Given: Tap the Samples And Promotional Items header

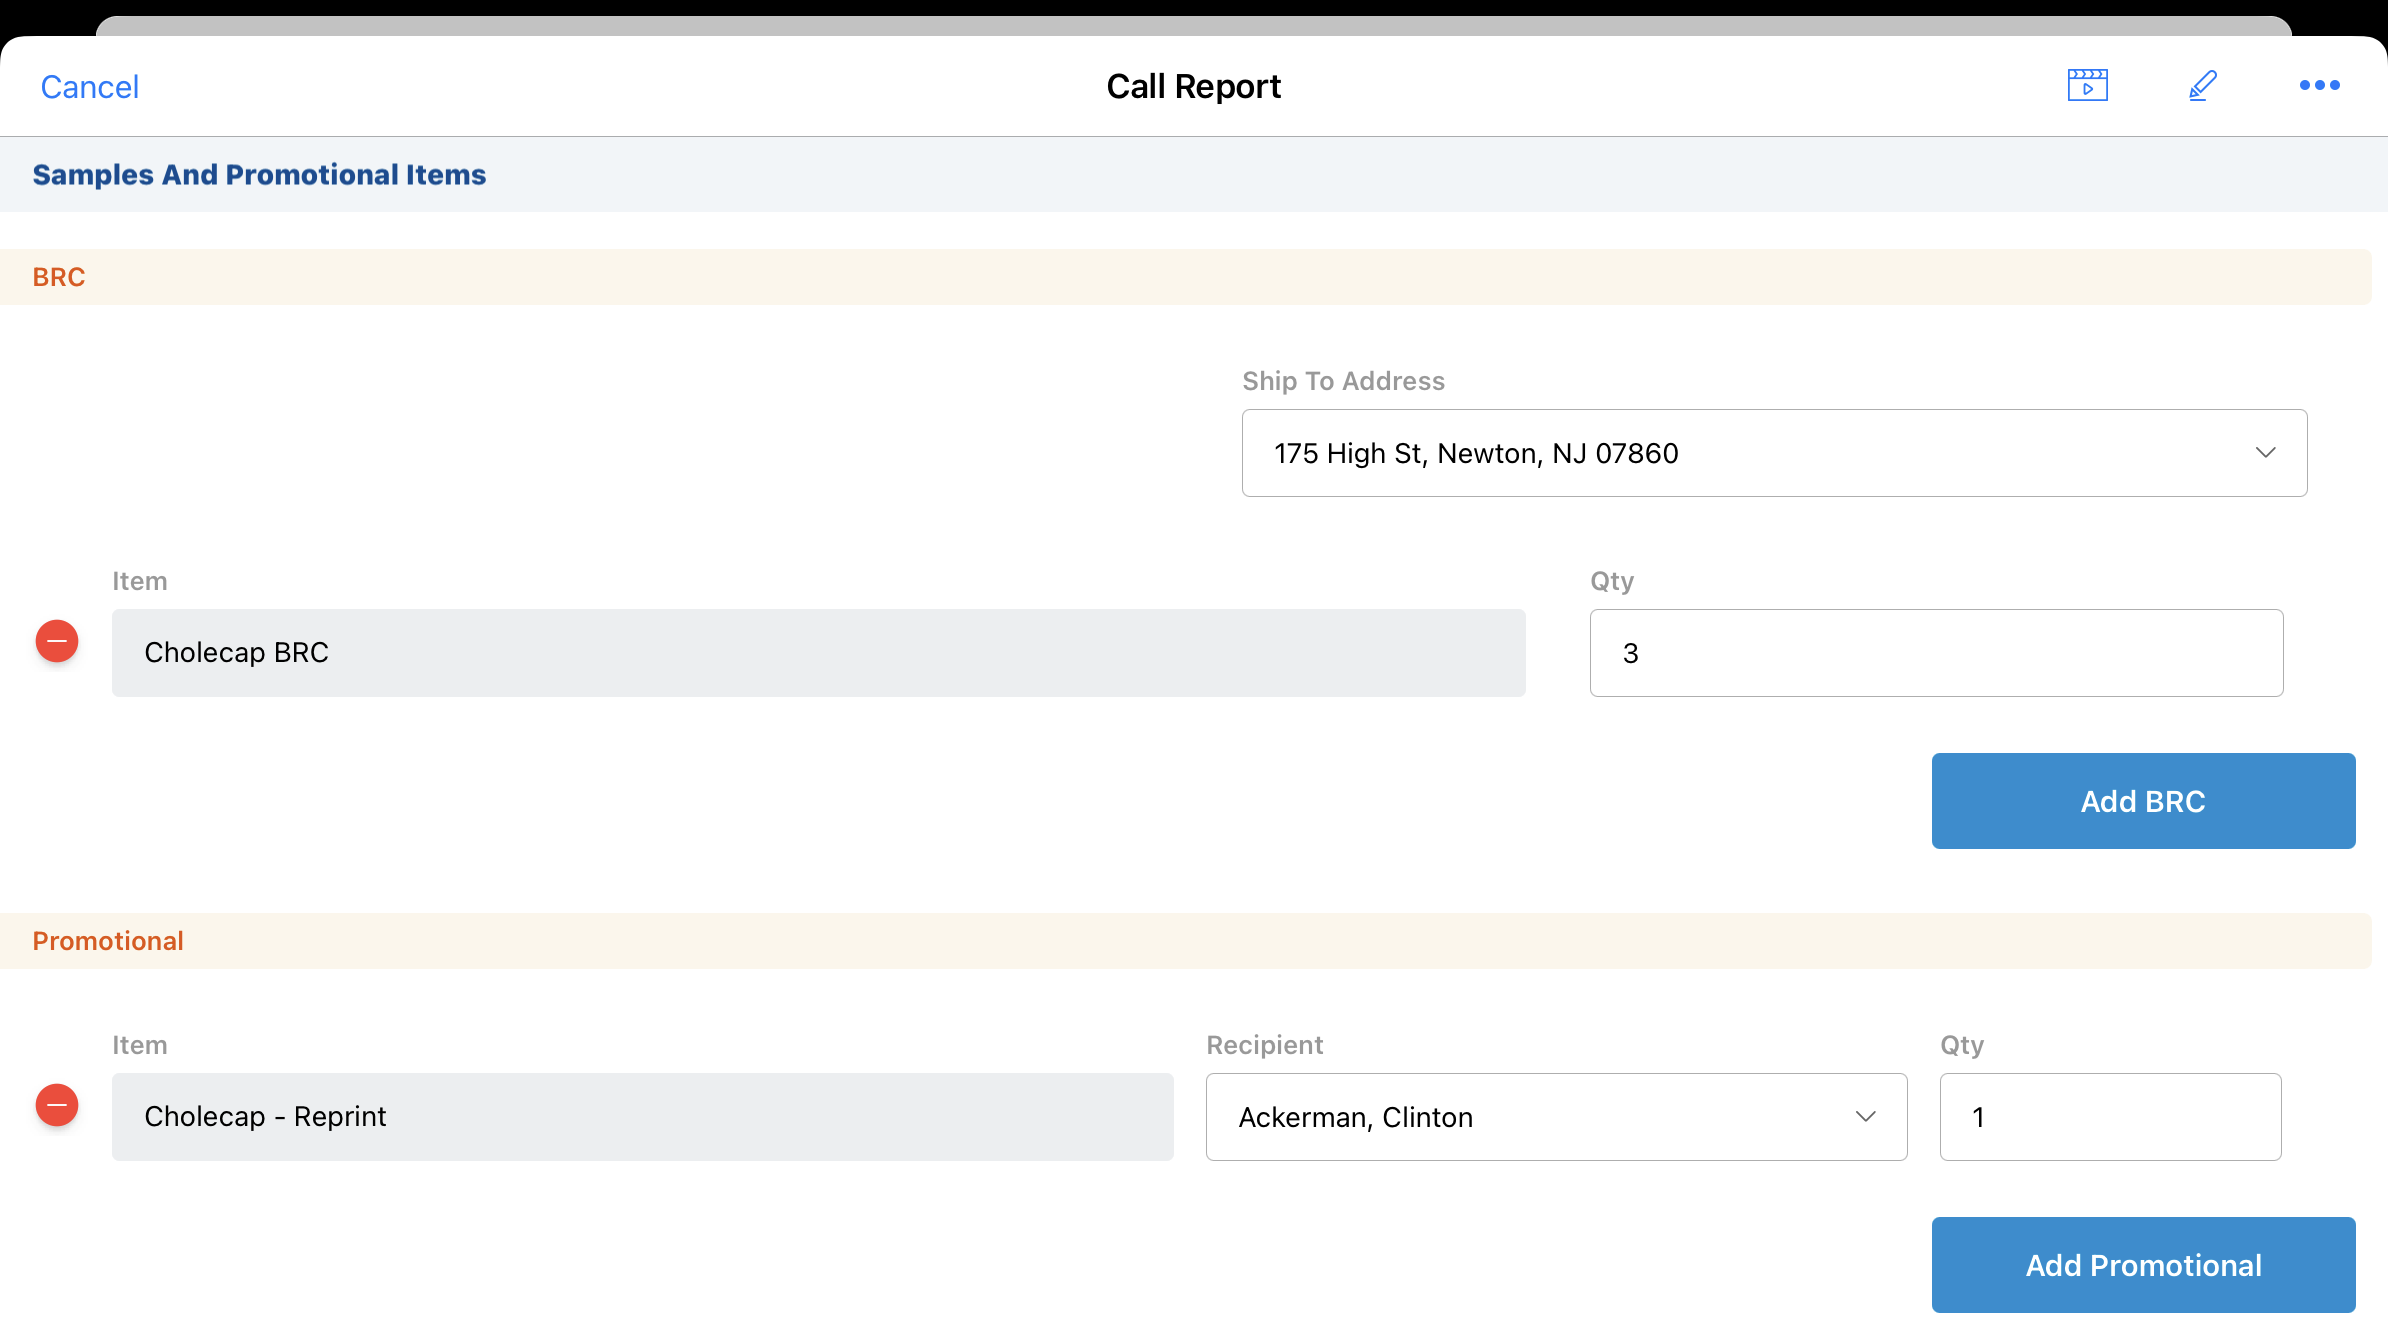Looking at the screenshot, I should (259, 175).
